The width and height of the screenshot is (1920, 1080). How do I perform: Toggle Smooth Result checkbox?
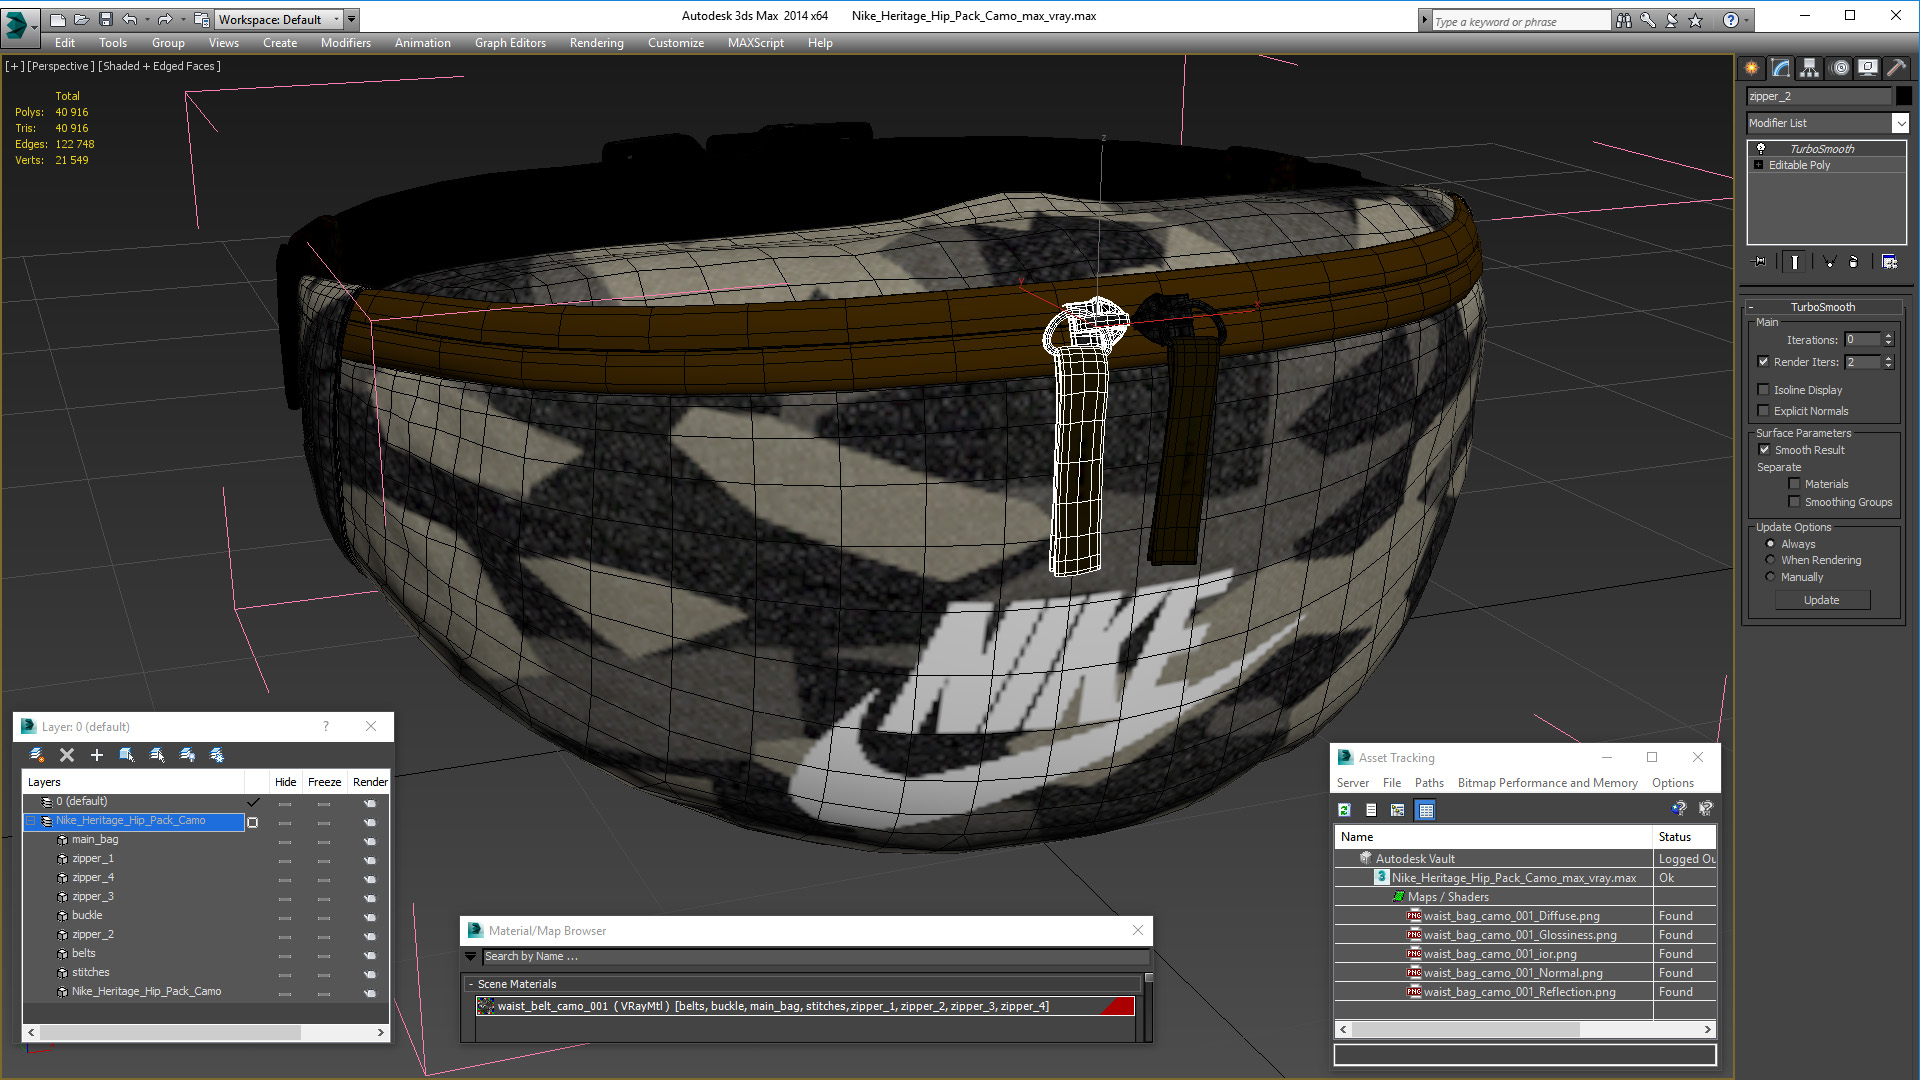[1764, 450]
